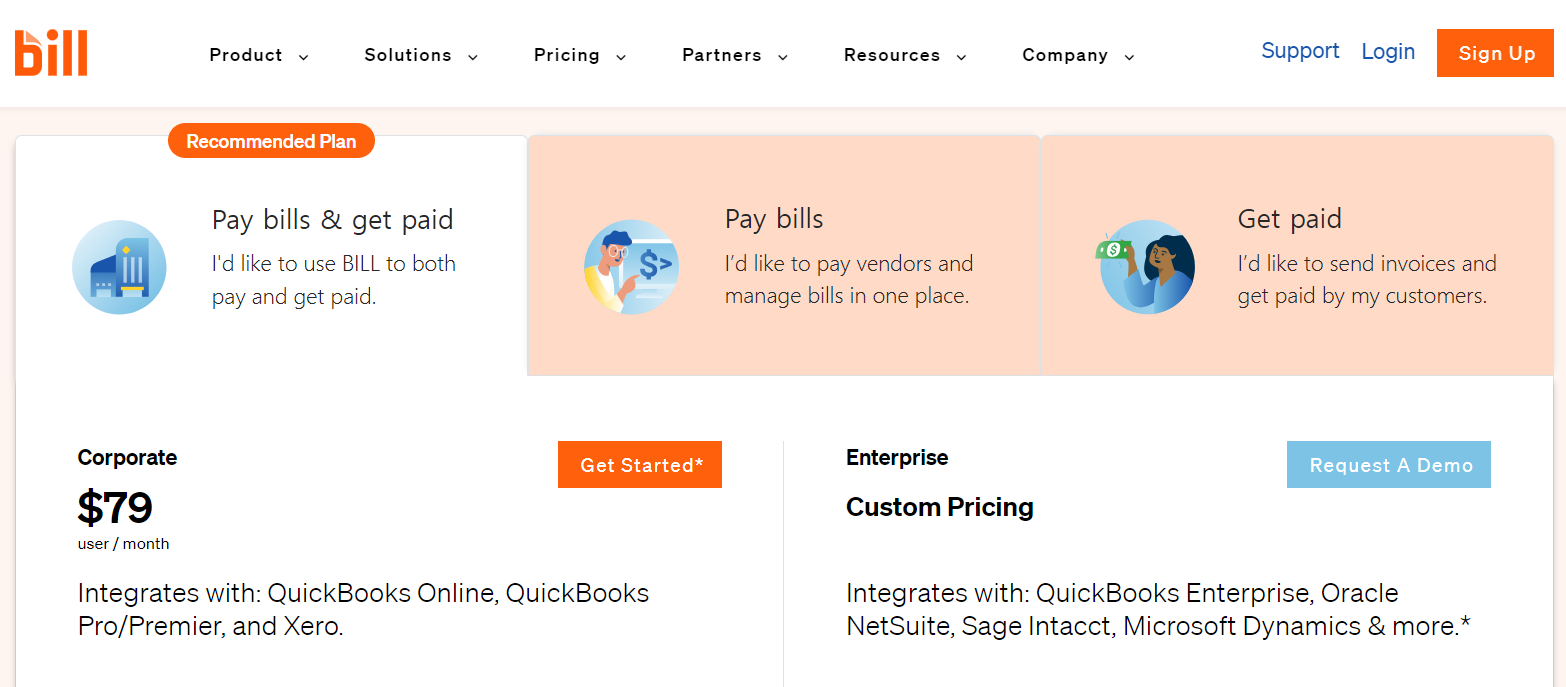Switch to the Pay bills tab
1566x687 pixels.
point(784,256)
